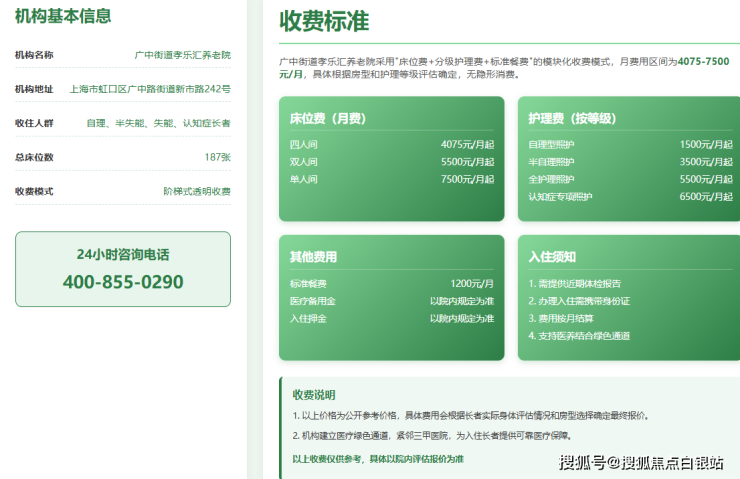Viewport: 740px width, 479px height.
Task: Click the 单人间 row label
Action: [303, 179]
